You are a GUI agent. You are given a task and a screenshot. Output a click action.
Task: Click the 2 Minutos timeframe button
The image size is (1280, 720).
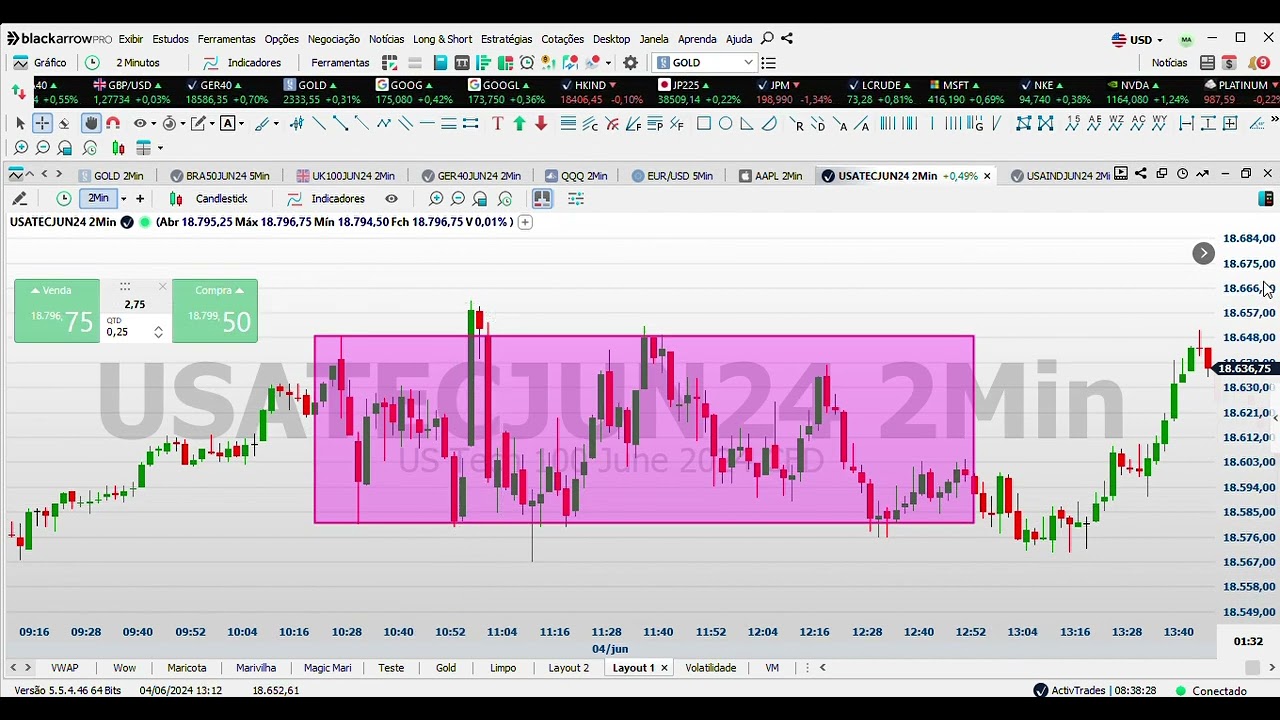pyautogui.click(x=123, y=62)
